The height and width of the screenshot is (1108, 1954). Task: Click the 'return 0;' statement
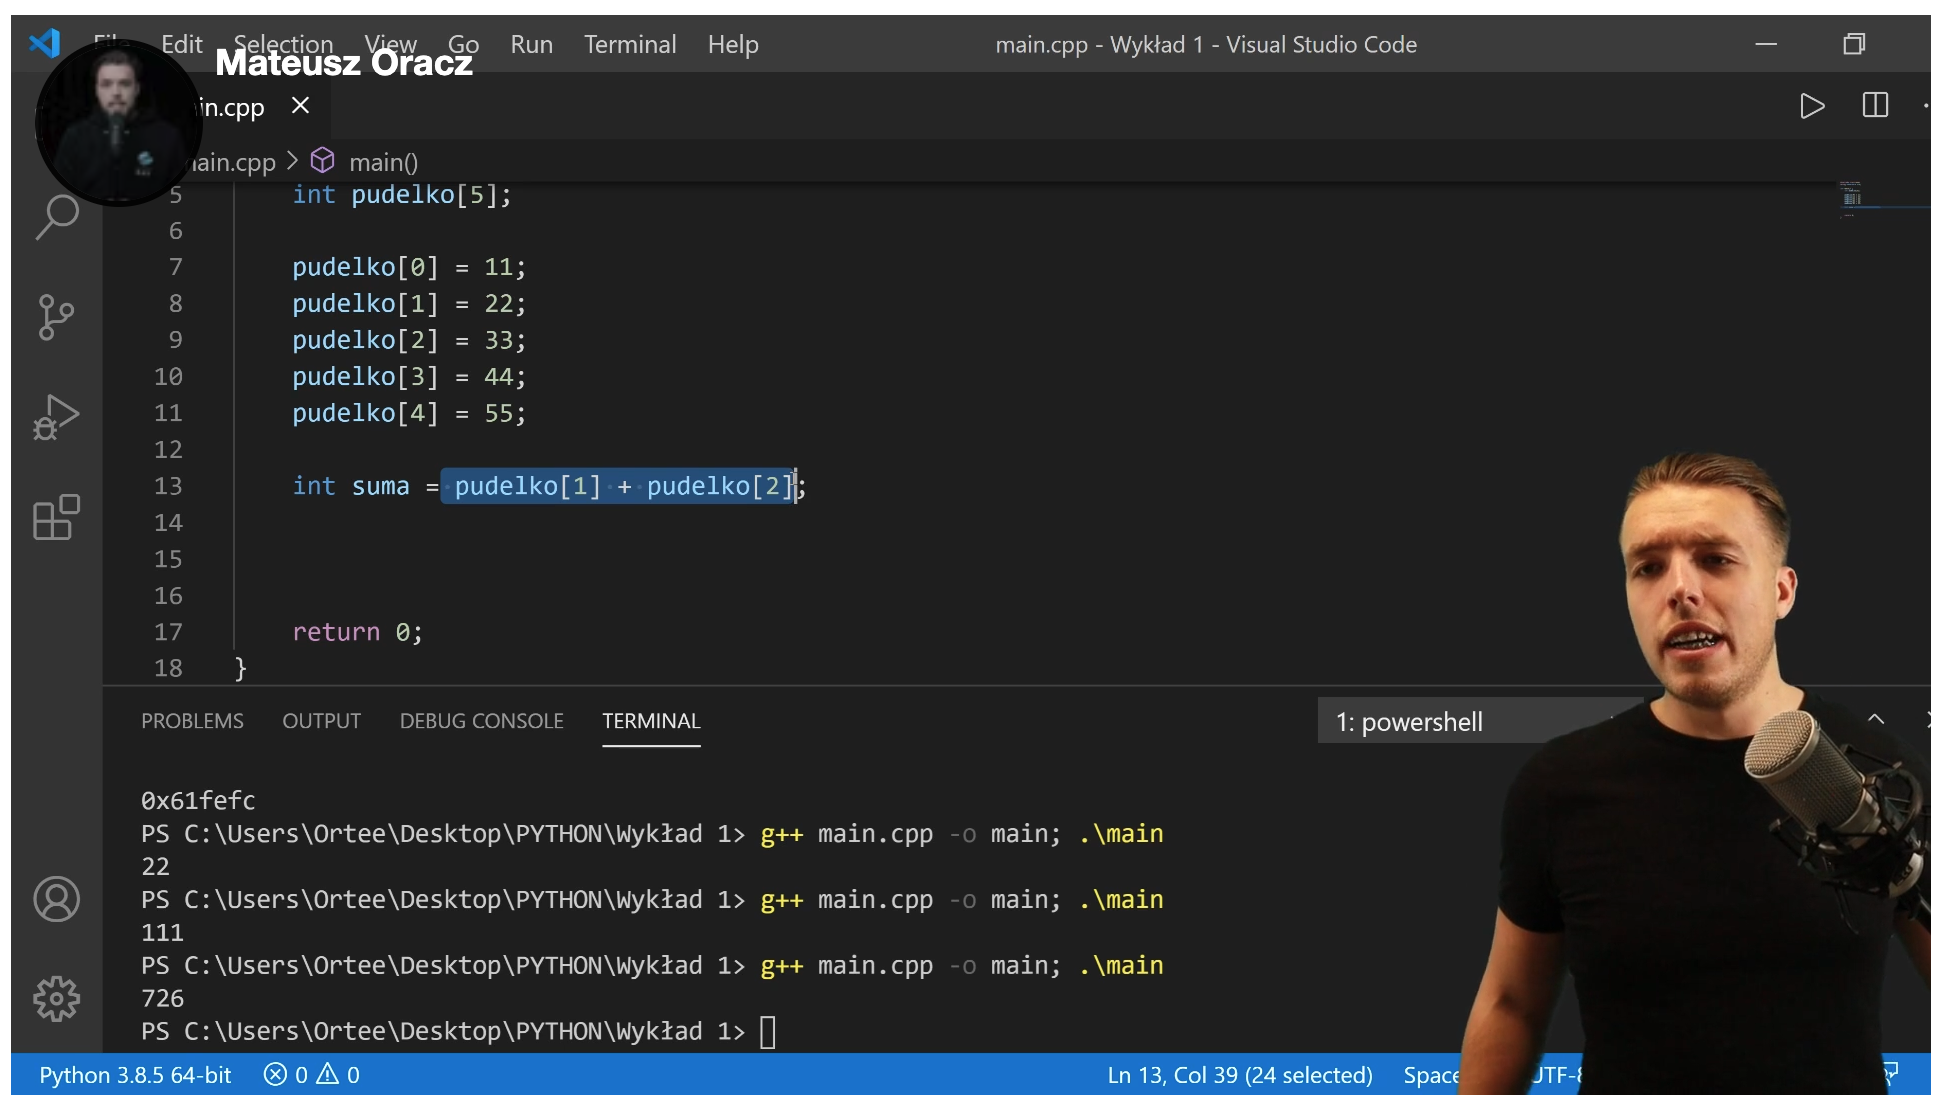(358, 632)
